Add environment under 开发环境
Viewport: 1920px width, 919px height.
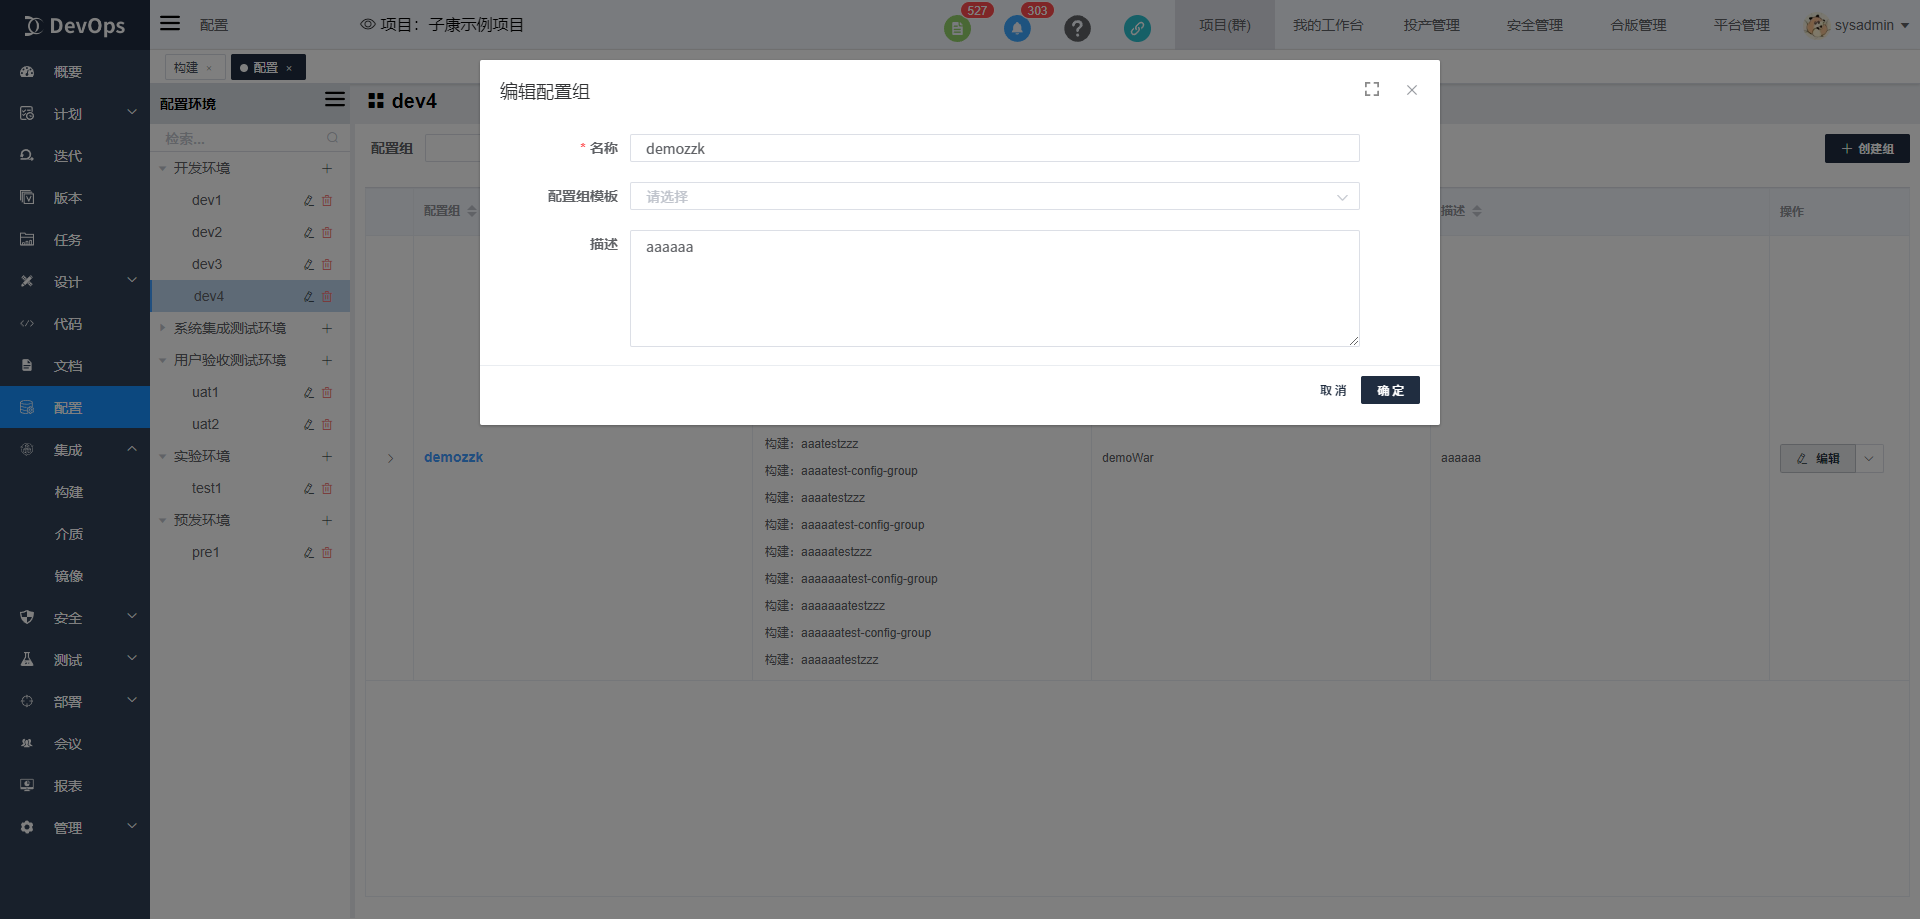pos(327,168)
